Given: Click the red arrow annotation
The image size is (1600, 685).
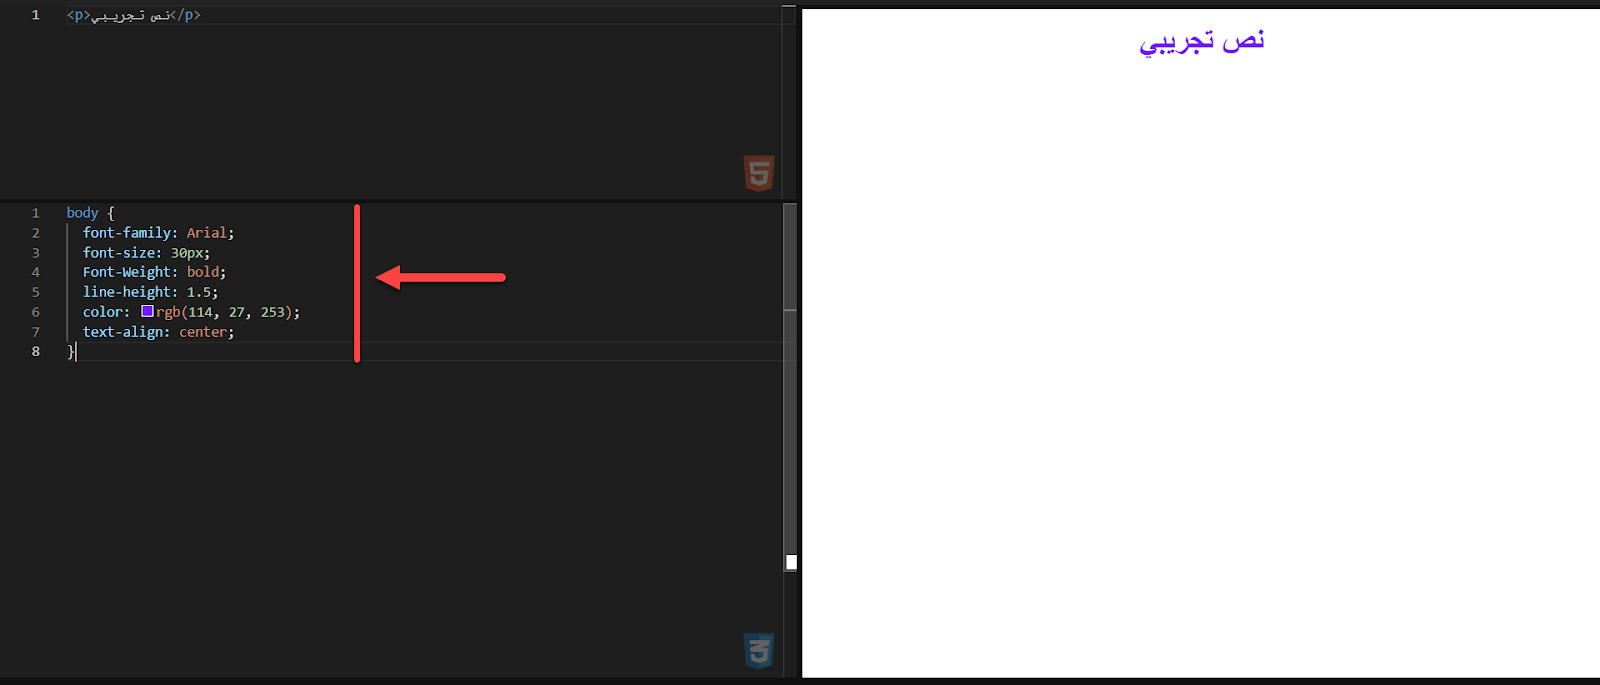Looking at the screenshot, I should pos(441,277).
